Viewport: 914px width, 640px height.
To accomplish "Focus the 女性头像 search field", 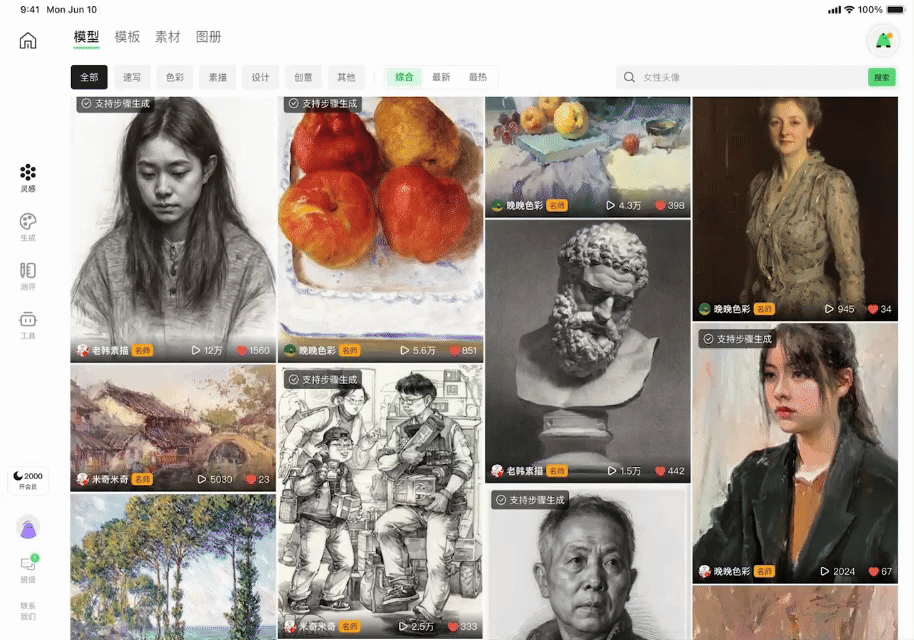I will (743, 77).
